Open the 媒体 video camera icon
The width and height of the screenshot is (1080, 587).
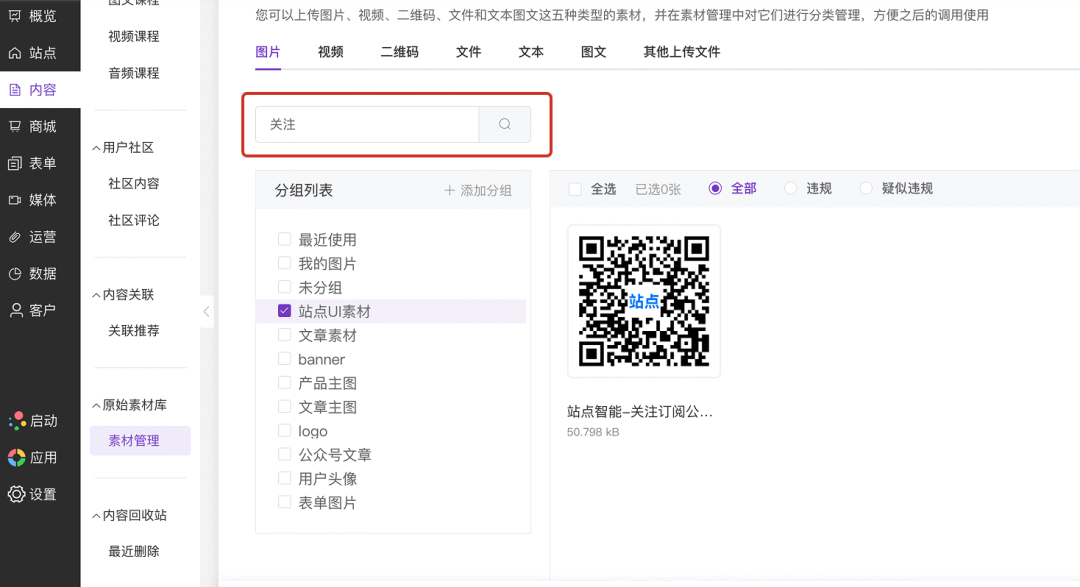click(15, 200)
